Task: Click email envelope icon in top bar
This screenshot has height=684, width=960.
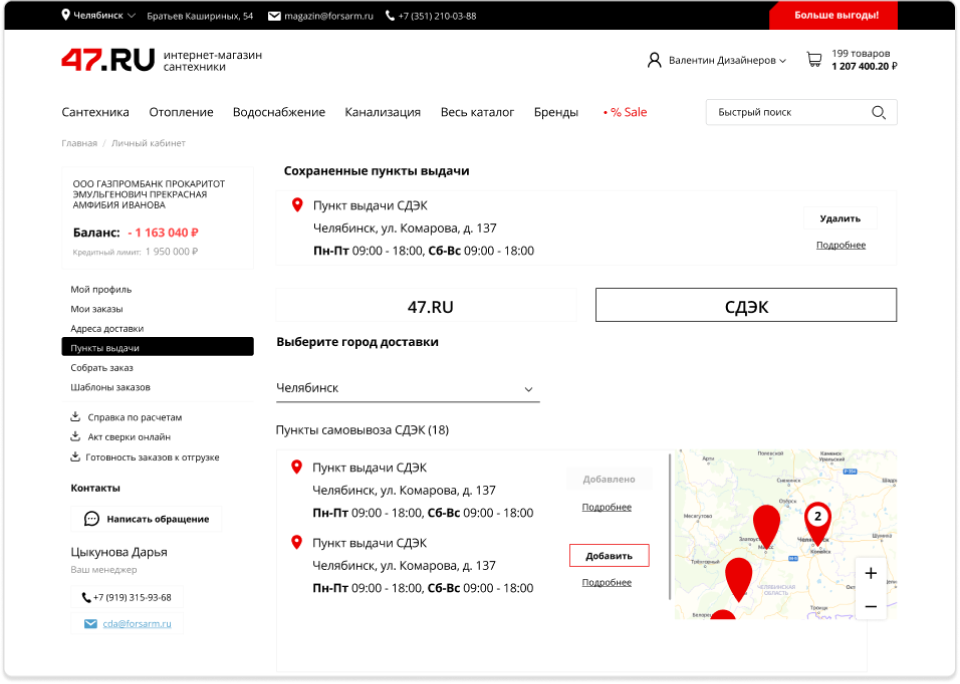Action: [275, 16]
